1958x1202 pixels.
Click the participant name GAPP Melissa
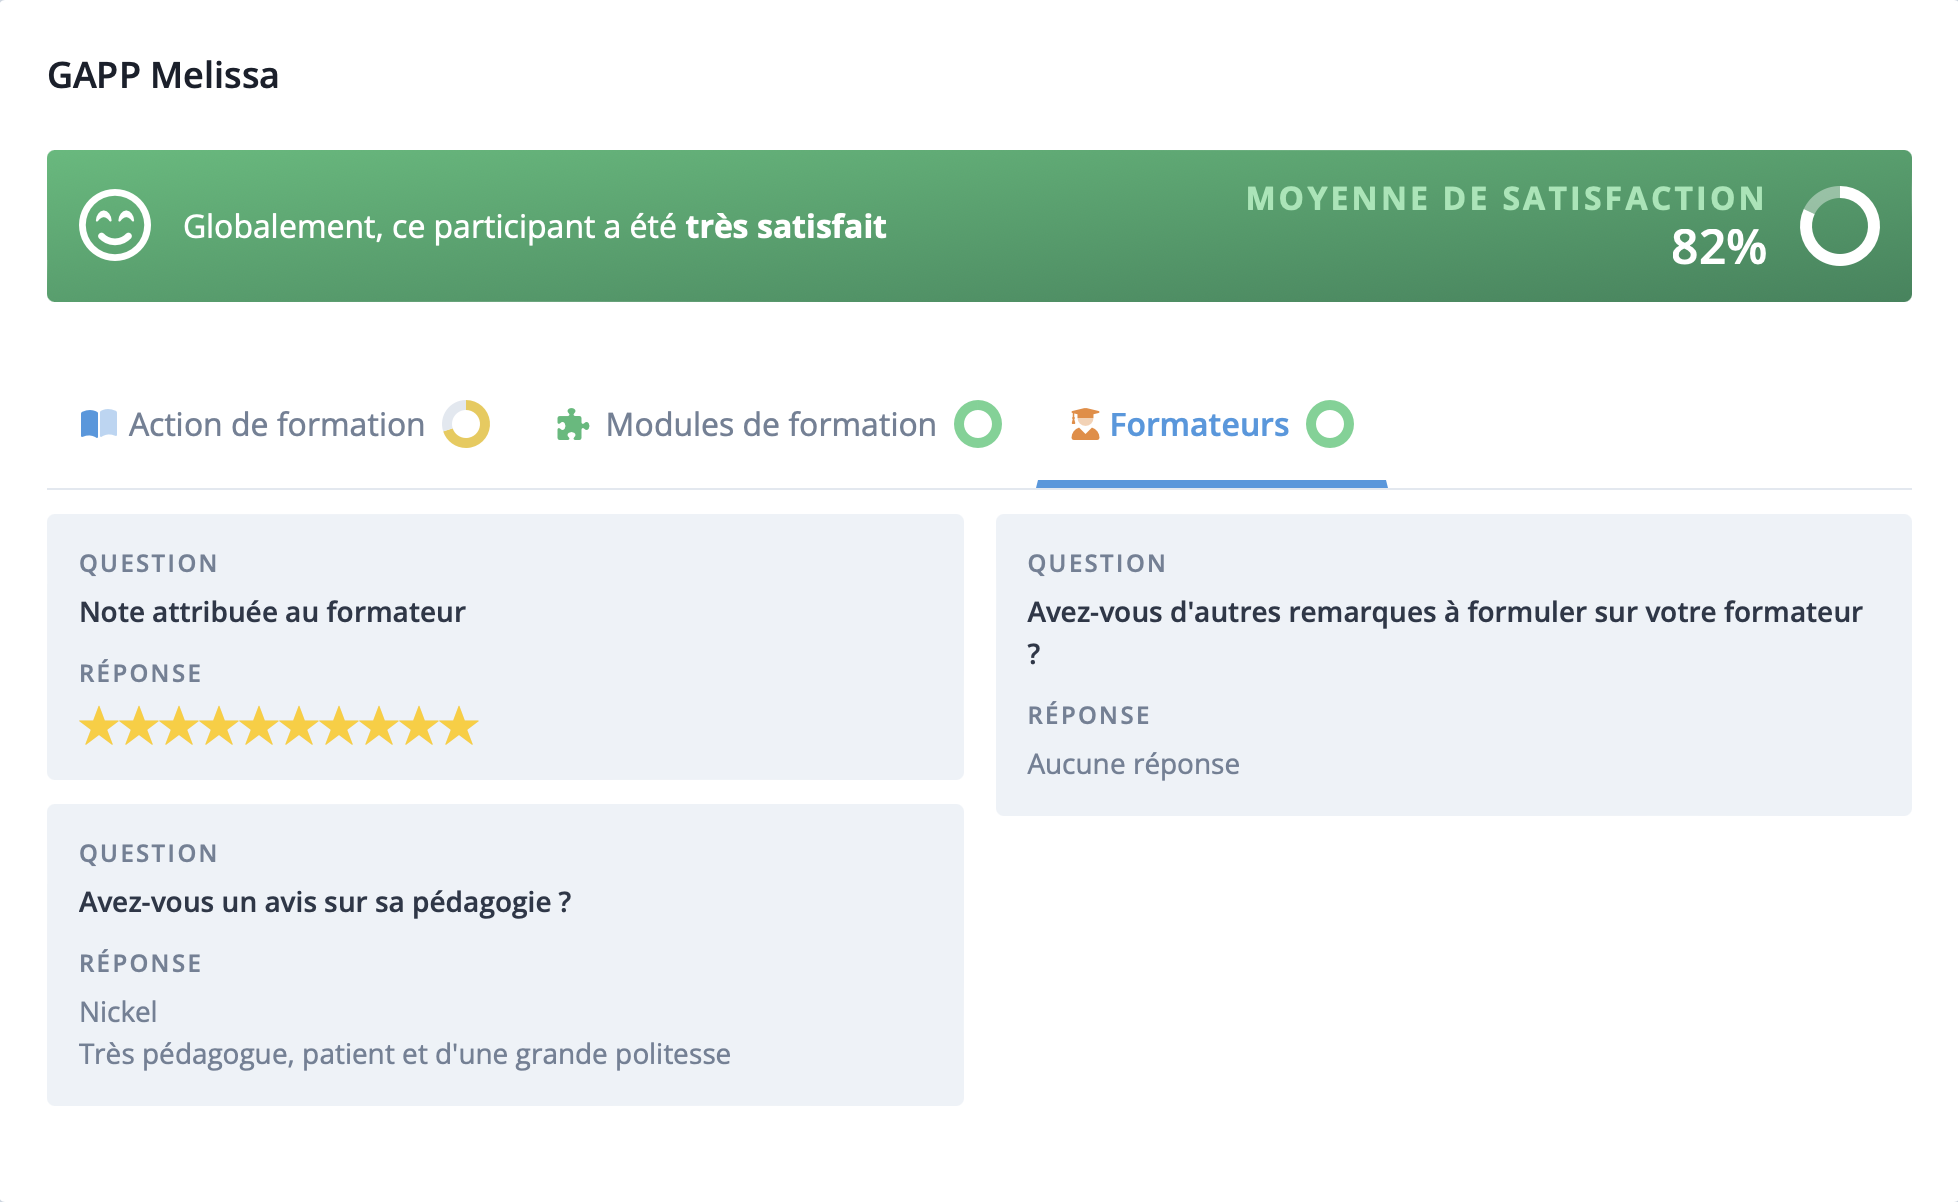[163, 75]
